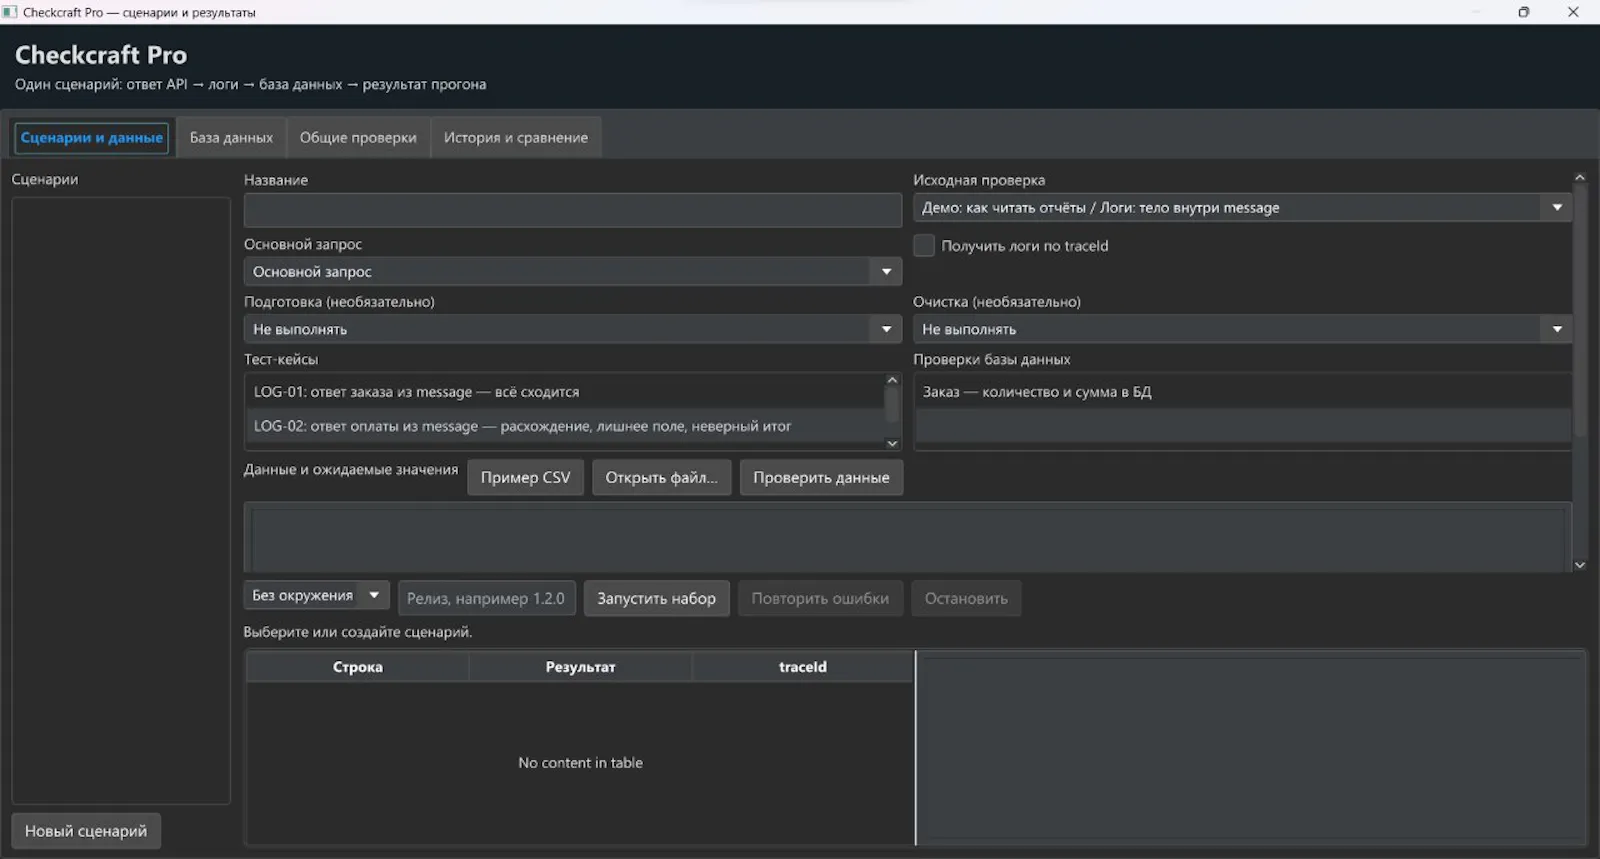Open the «Очистка (необязательно)» dropdown

[x=1242, y=329]
